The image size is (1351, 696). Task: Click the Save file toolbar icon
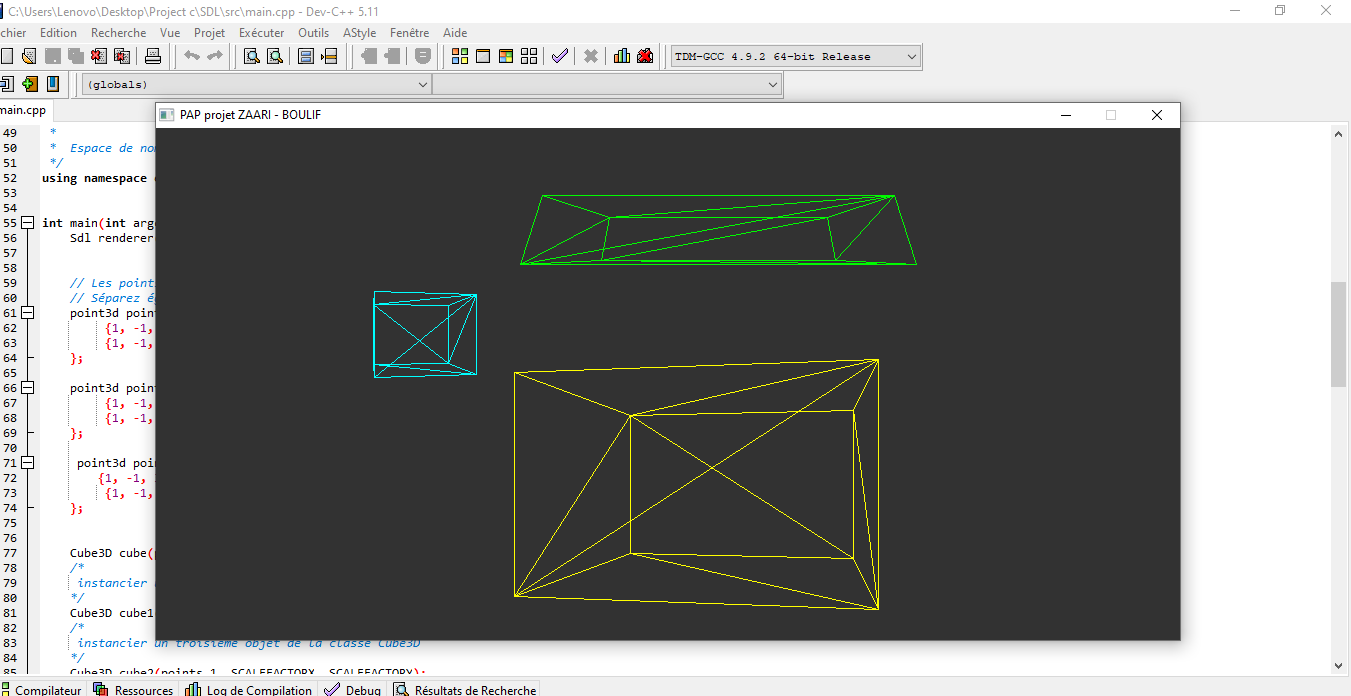(x=53, y=56)
